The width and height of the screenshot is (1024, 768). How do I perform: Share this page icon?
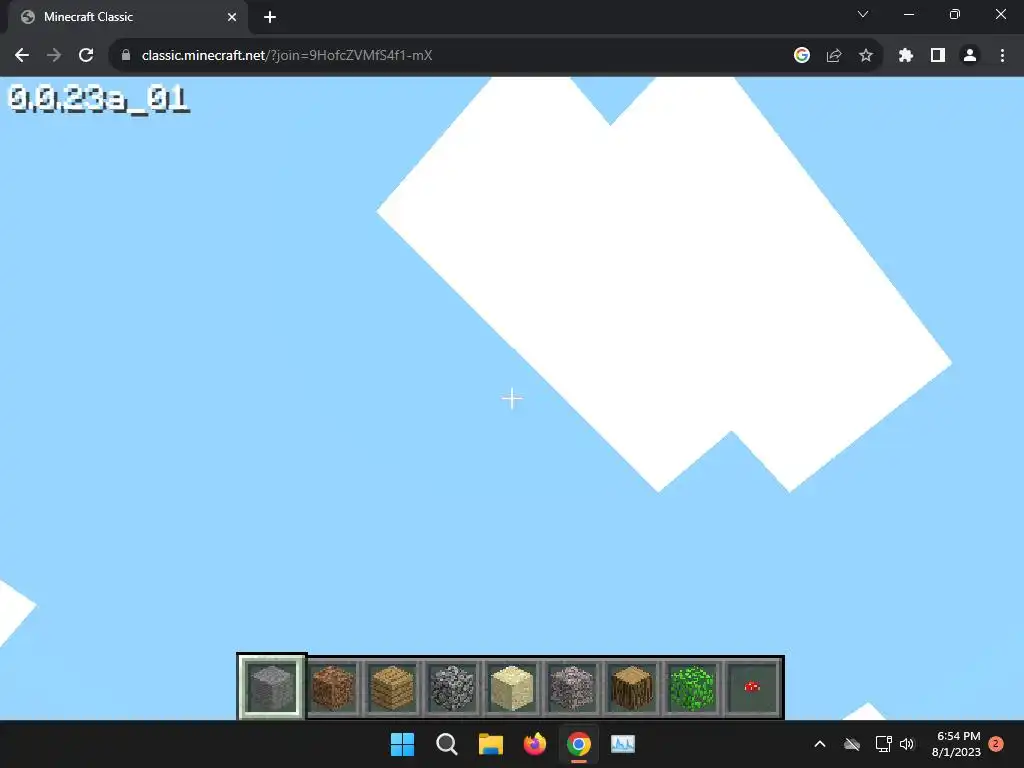(834, 56)
